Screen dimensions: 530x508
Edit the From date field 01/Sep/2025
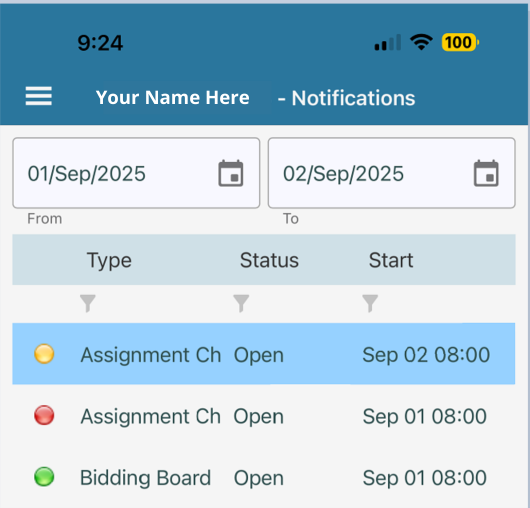click(x=136, y=173)
